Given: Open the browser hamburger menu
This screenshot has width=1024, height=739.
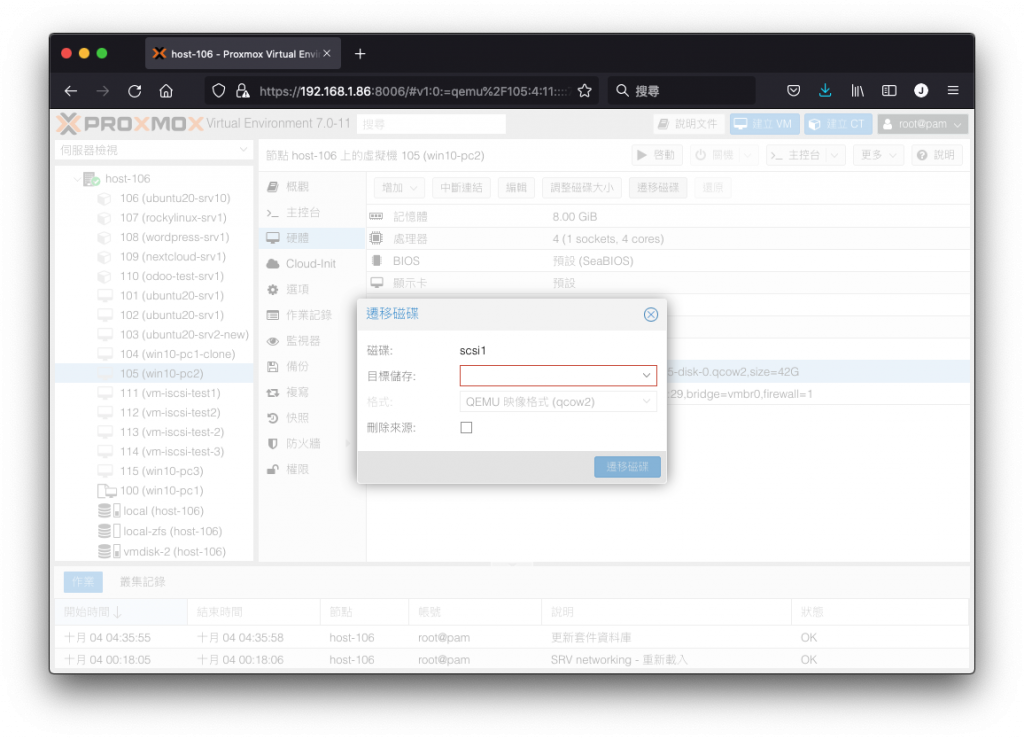Looking at the screenshot, I should click(x=953, y=91).
